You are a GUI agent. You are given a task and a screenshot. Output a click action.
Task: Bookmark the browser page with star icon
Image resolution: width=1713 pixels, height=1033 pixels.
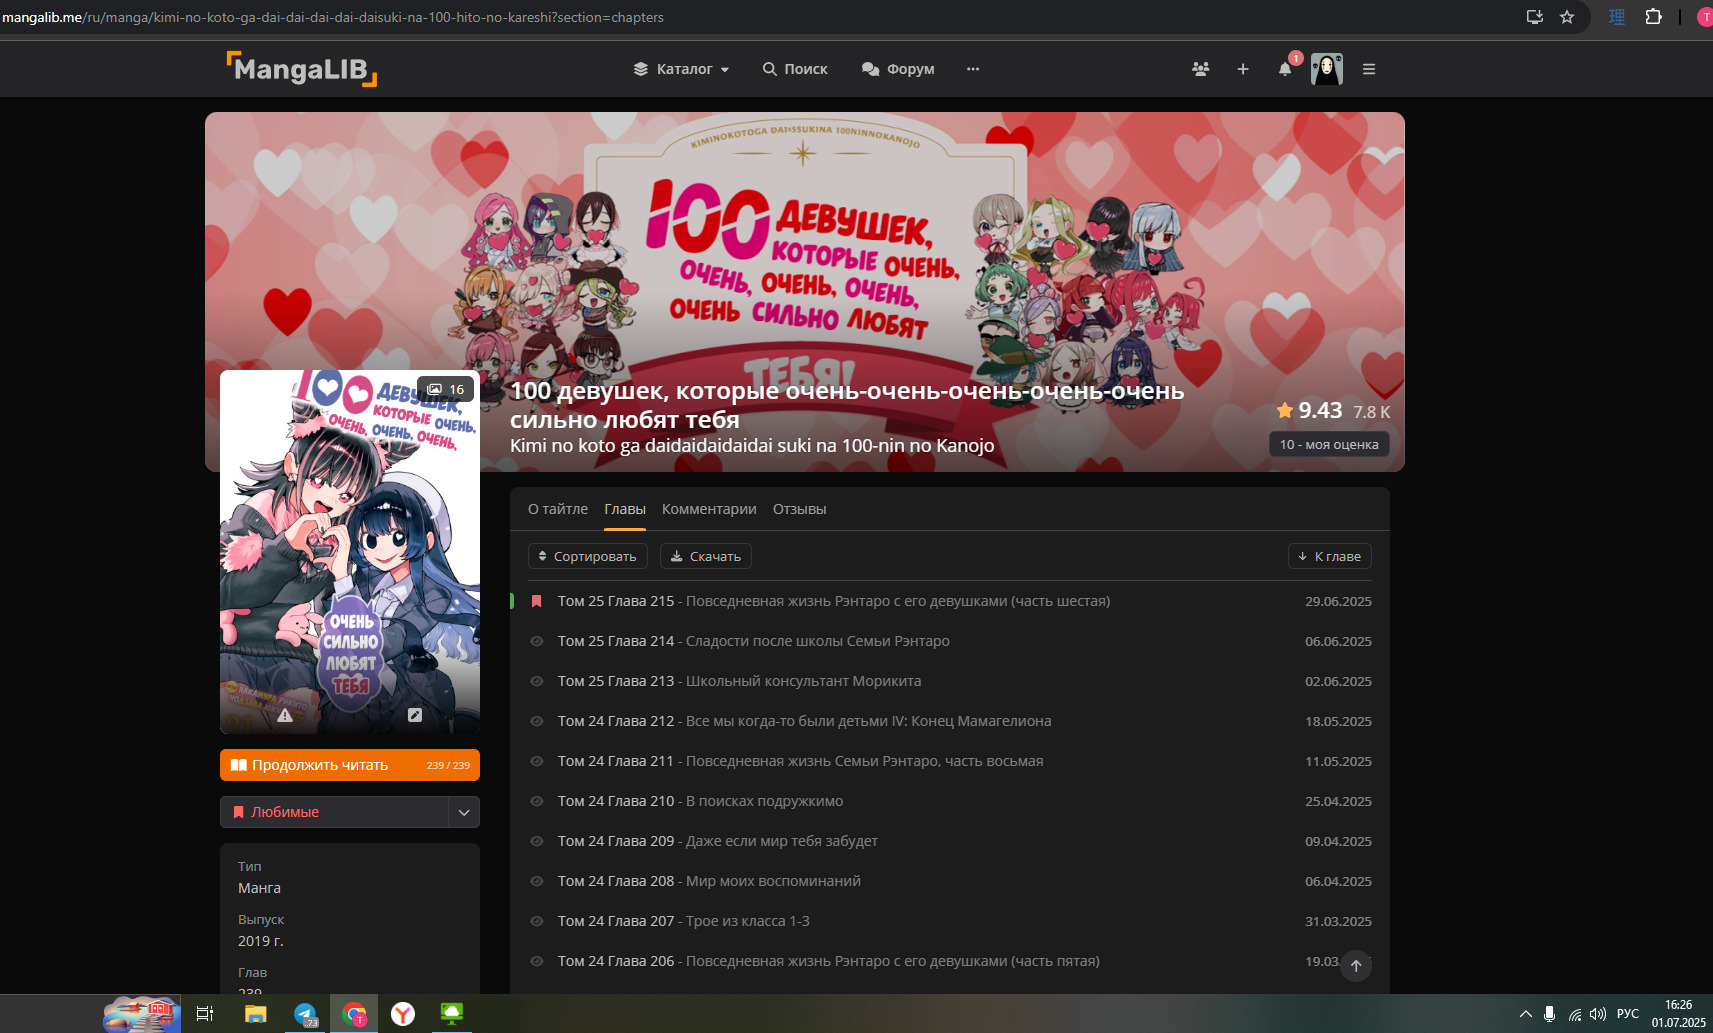pyautogui.click(x=1567, y=17)
